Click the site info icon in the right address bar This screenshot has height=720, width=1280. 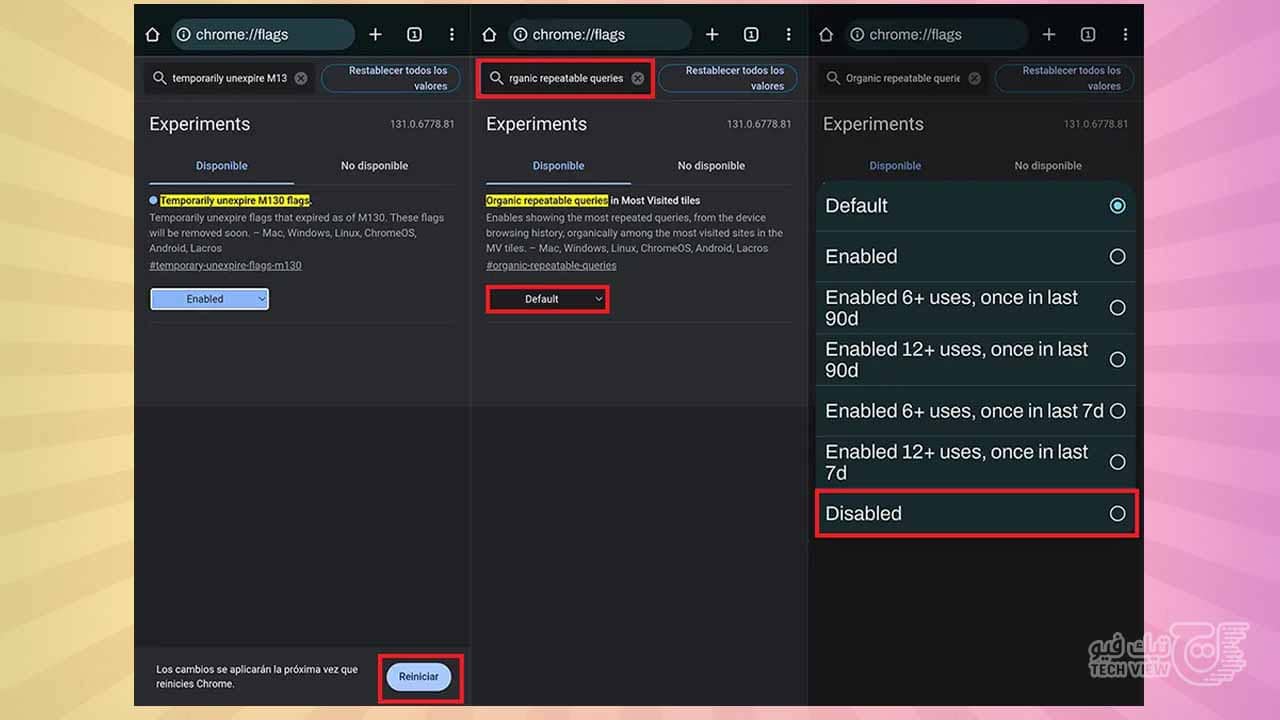(x=857, y=34)
